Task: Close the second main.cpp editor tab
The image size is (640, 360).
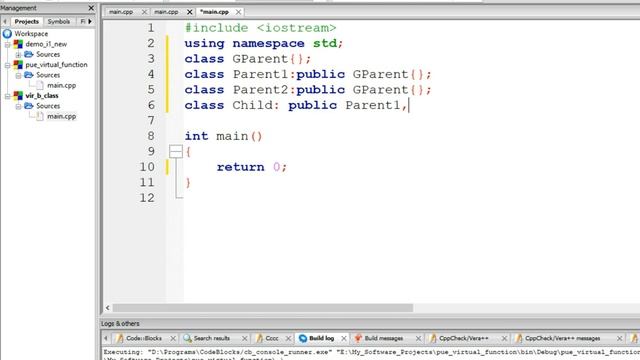Action: click(189, 12)
